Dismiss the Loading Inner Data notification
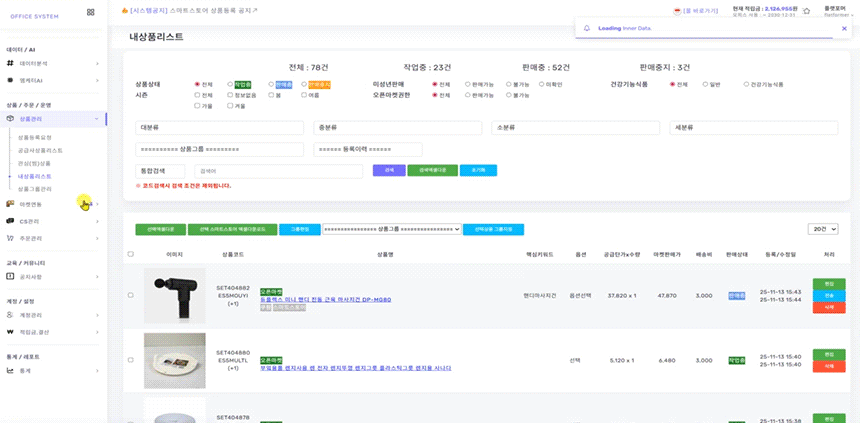The height and width of the screenshot is (423, 860). (843, 28)
